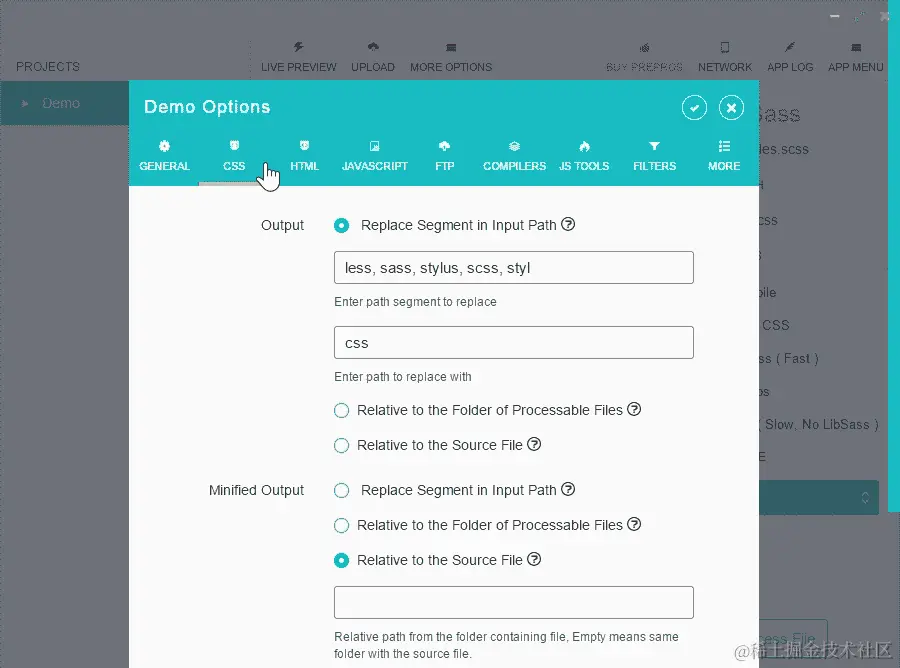Screen dimensions: 900x668
Task: Open the Filters tab
Action: [654, 156]
